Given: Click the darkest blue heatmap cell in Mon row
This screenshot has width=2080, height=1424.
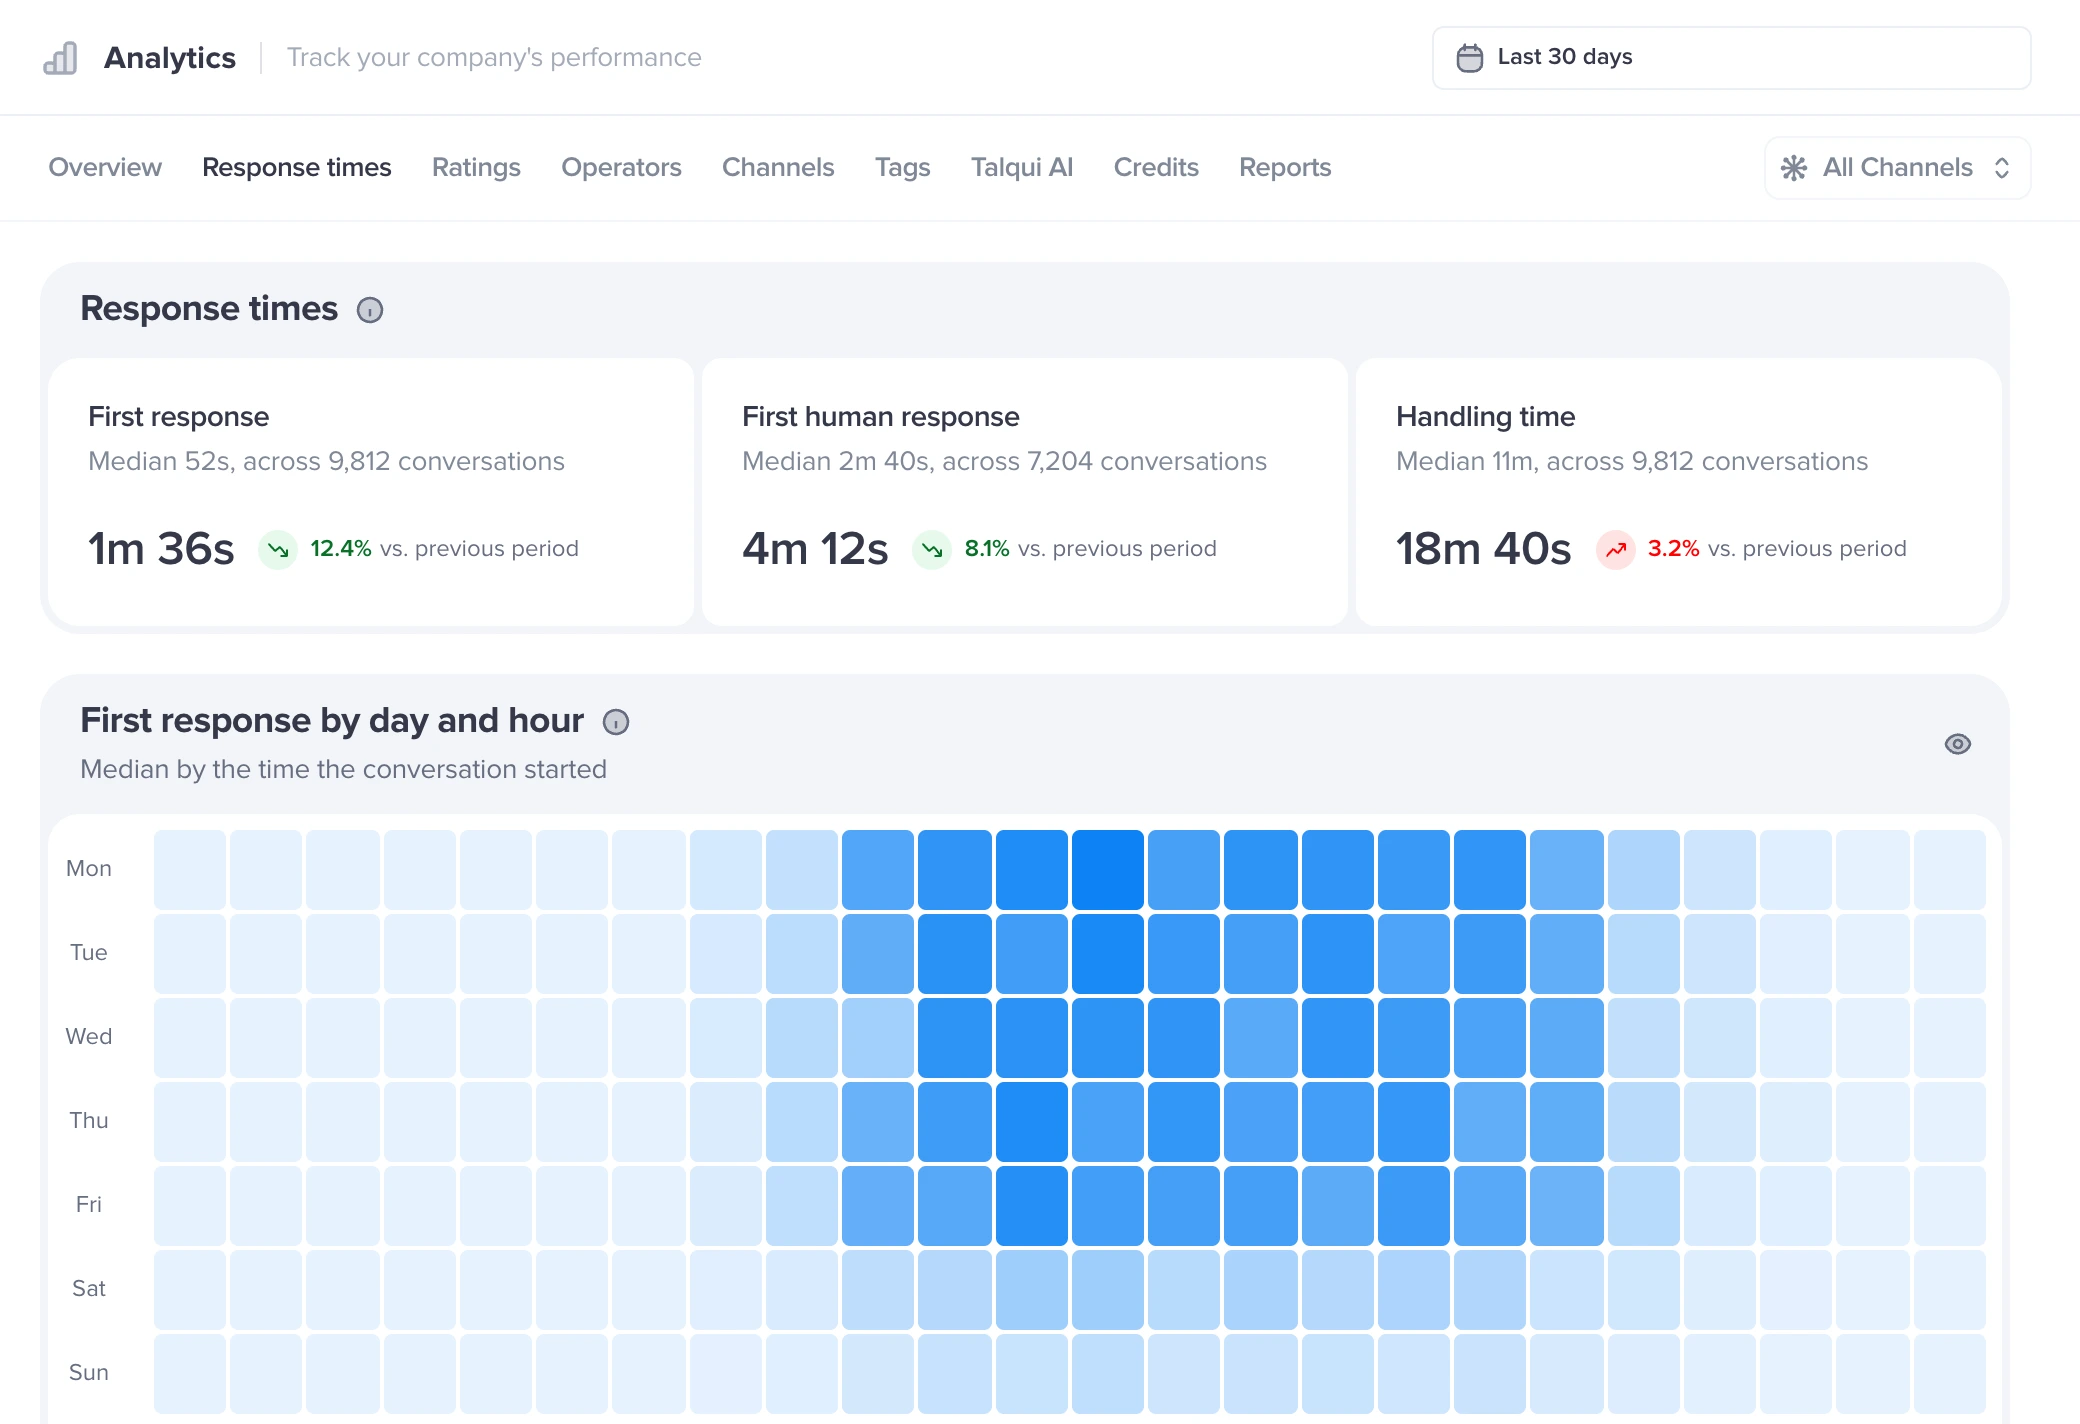Looking at the screenshot, I should pos(1108,870).
